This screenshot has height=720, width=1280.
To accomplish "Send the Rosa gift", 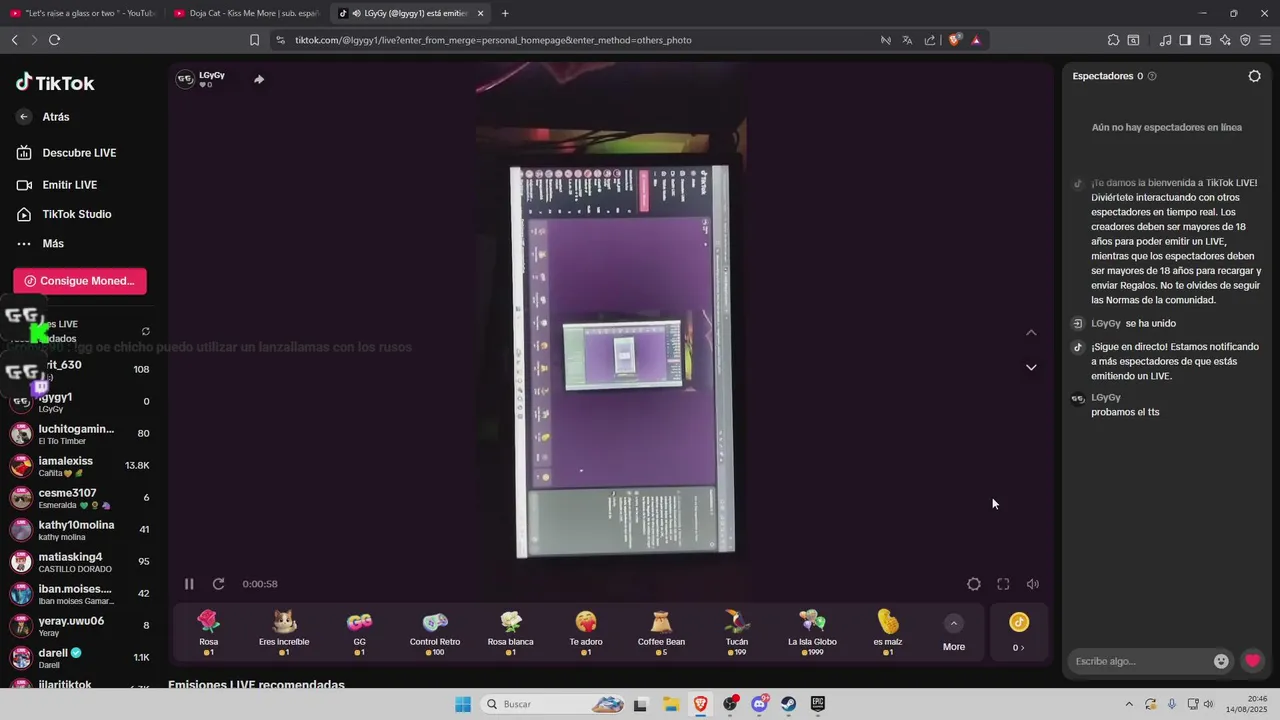I will coord(208,632).
